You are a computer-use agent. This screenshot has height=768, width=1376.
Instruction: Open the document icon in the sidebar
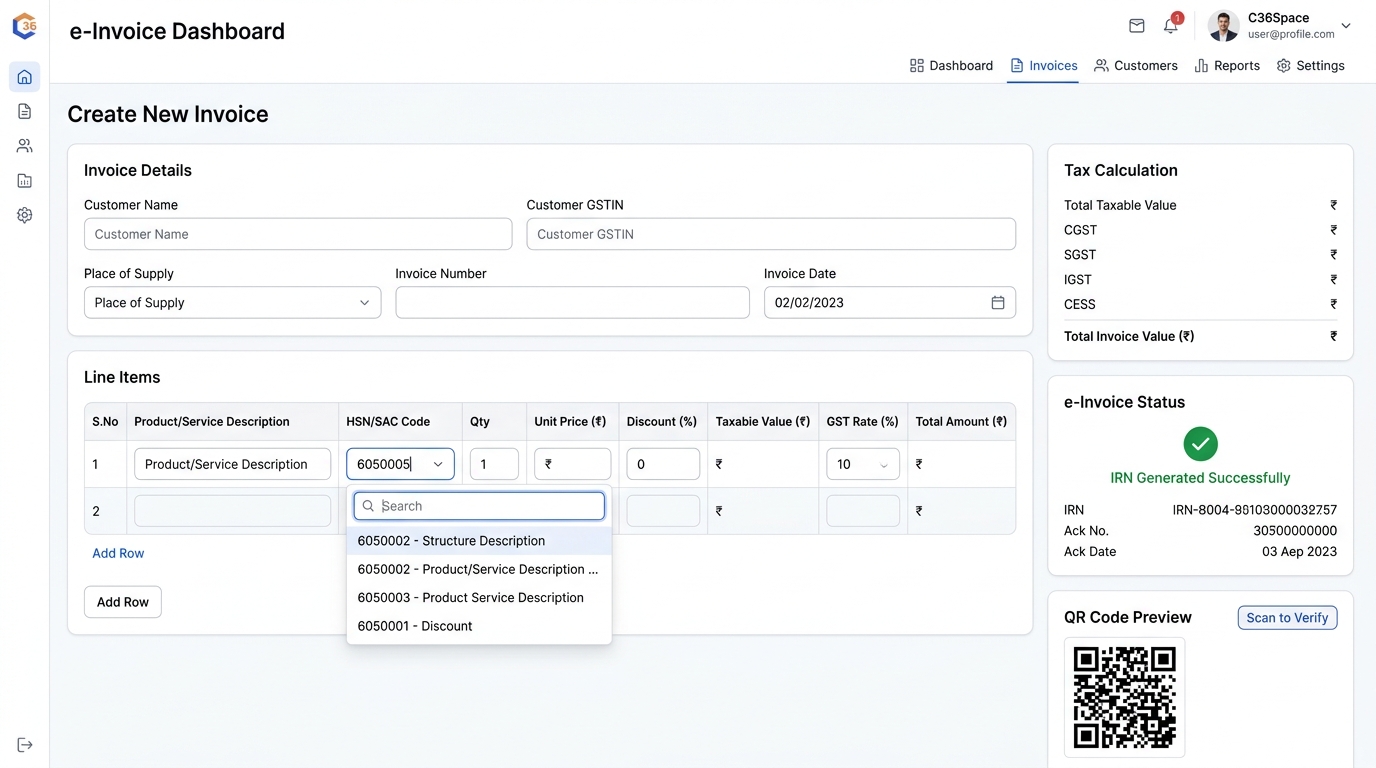tap(25, 111)
